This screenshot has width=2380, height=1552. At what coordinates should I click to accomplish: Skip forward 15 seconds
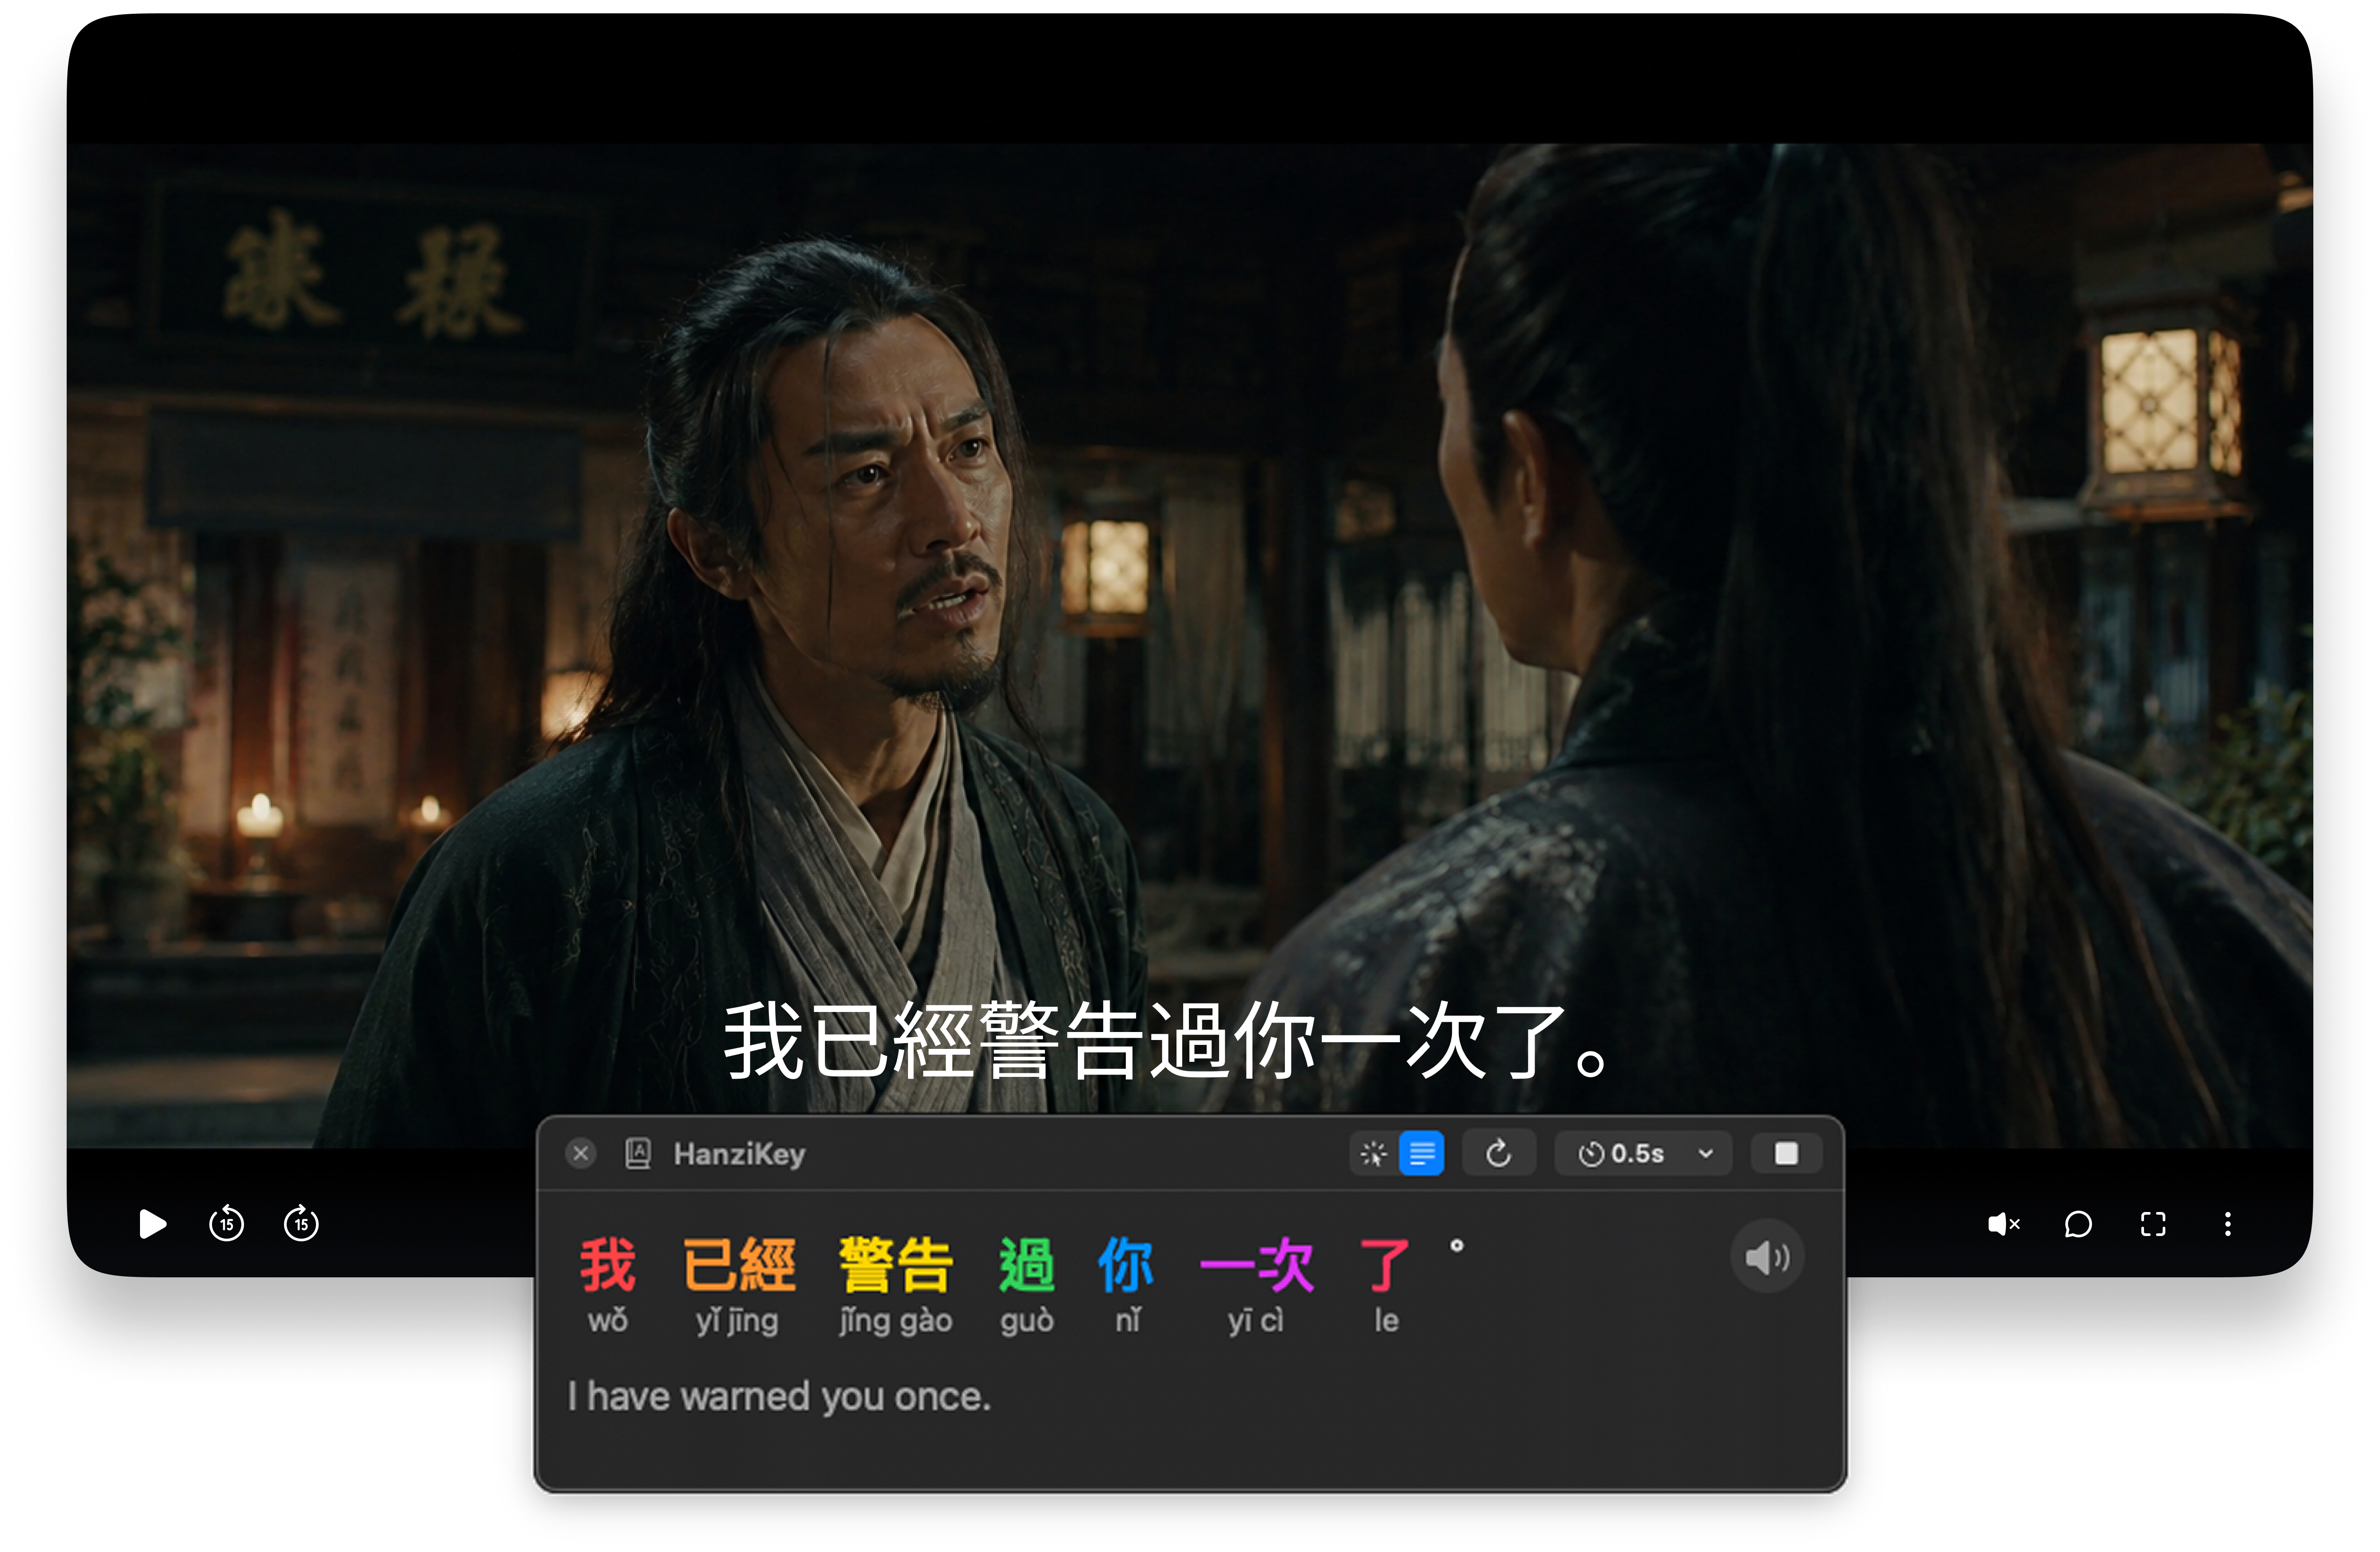pos(301,1223)
